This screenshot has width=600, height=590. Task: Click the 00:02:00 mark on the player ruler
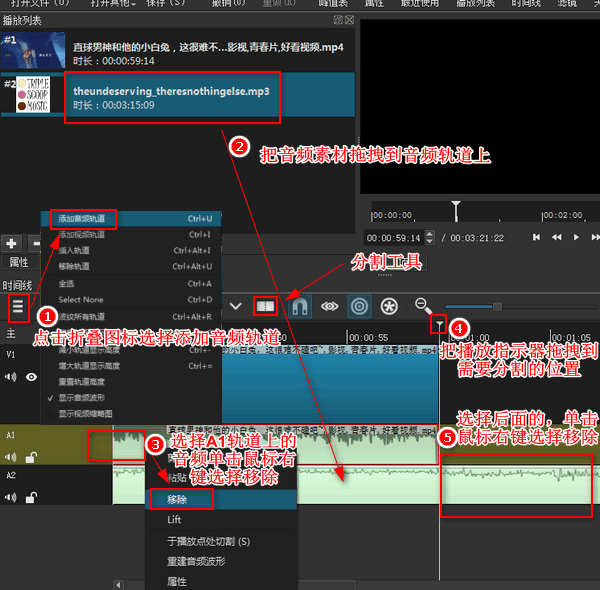point(563,215)
